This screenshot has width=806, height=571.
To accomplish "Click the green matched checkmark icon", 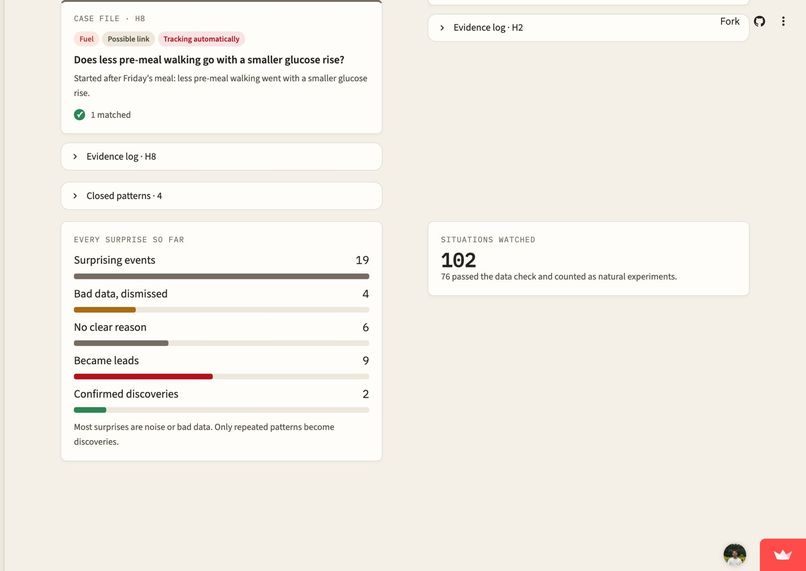I will 79,115.
